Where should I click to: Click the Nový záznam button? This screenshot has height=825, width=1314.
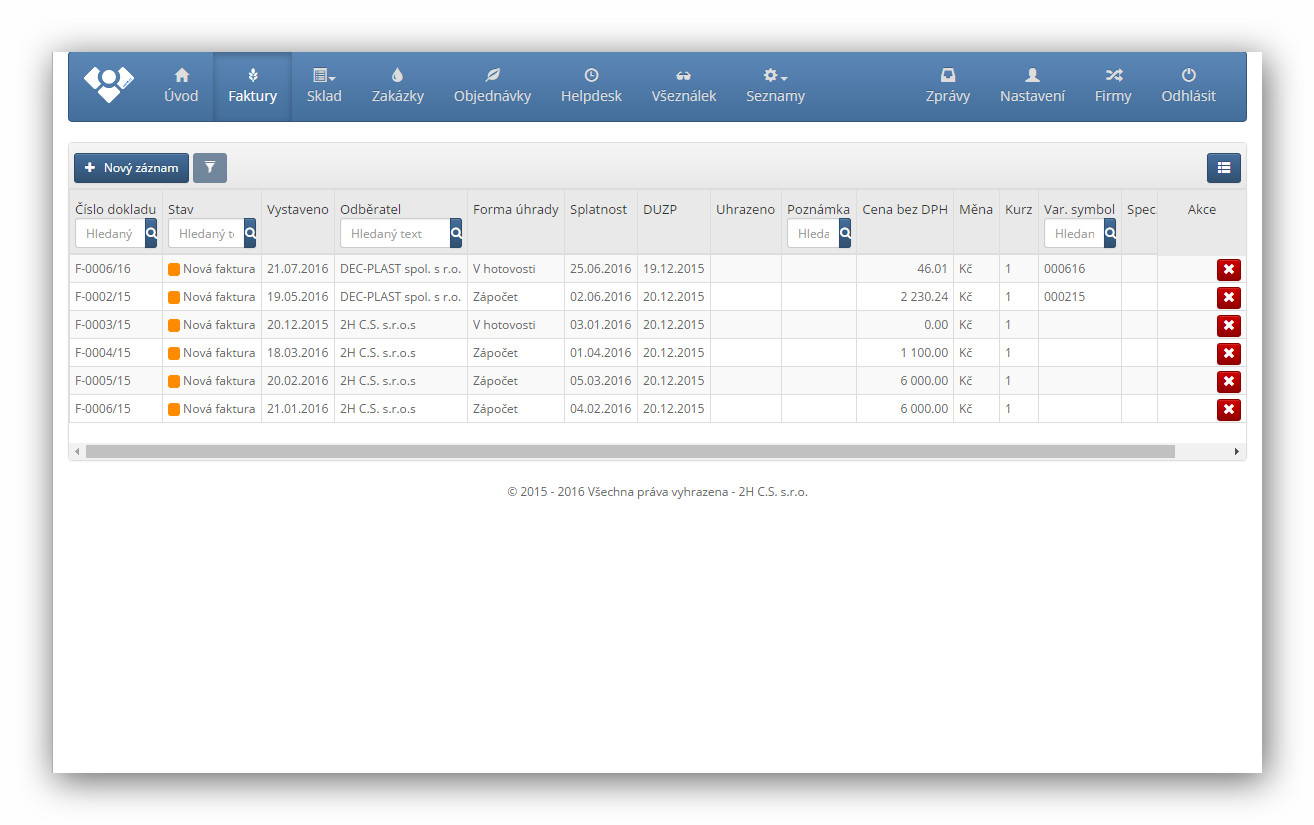(x=132, y=168)
